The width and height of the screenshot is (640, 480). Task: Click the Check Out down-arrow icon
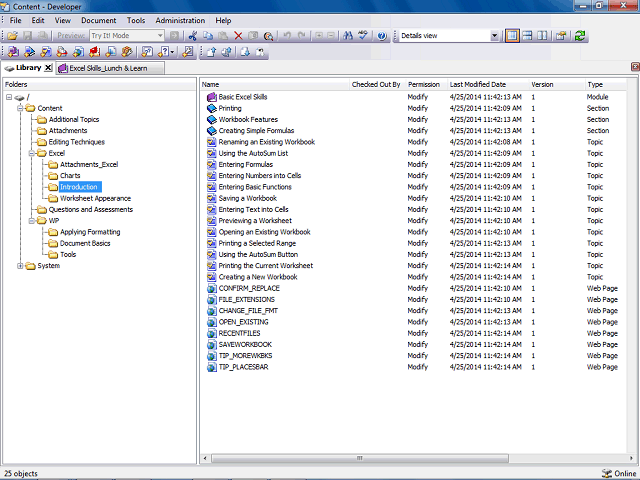click(x=245, y=52)
